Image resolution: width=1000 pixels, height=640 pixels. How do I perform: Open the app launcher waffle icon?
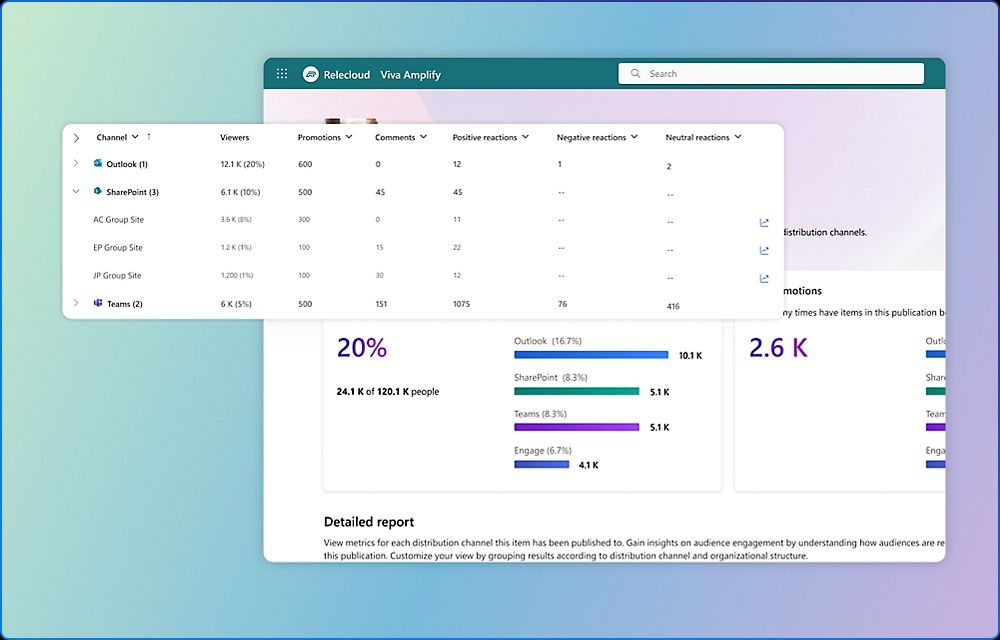pos(282,74)
